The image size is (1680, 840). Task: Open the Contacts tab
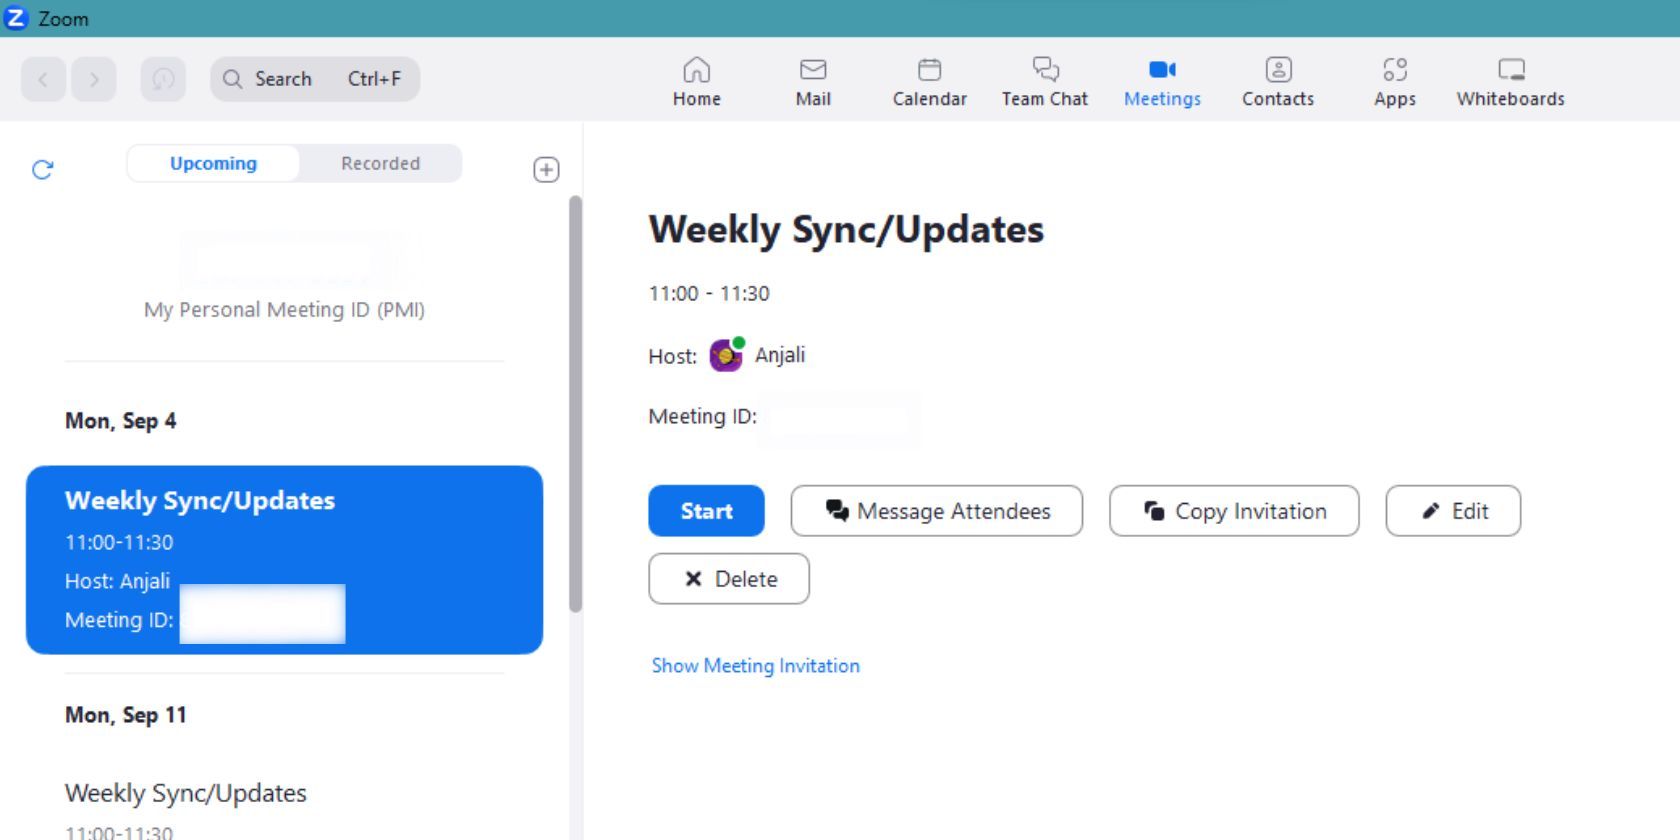pyautogui.click(x=1278, y=82)
